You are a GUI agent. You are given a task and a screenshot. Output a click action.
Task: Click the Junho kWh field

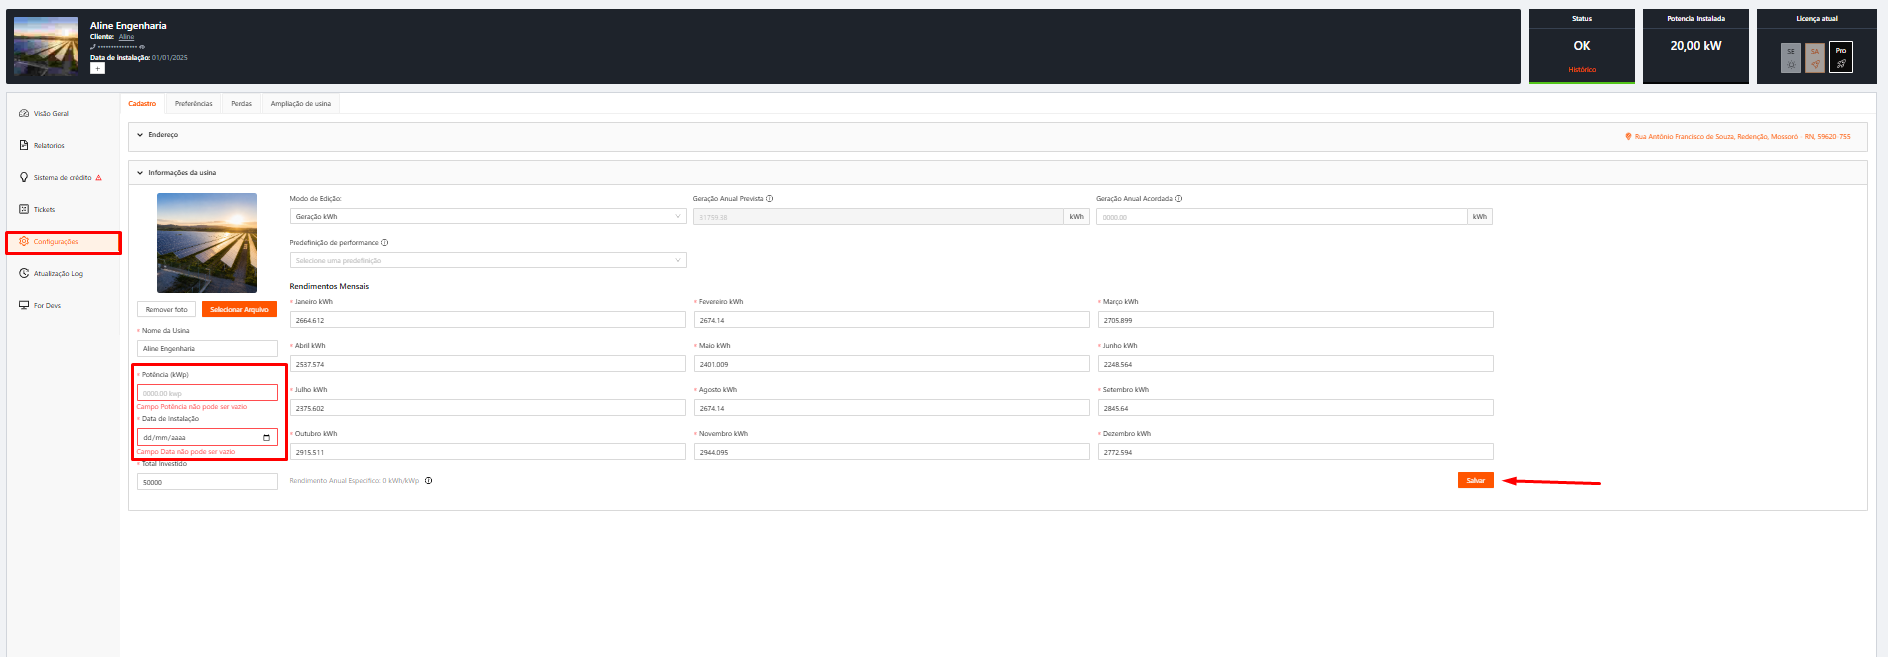coord(1296,364)
